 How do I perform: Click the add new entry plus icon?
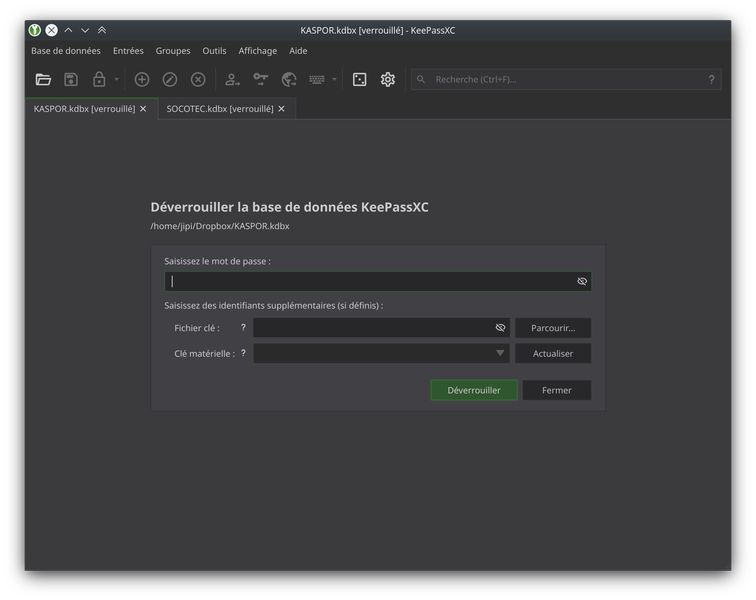tap(141, 80)
